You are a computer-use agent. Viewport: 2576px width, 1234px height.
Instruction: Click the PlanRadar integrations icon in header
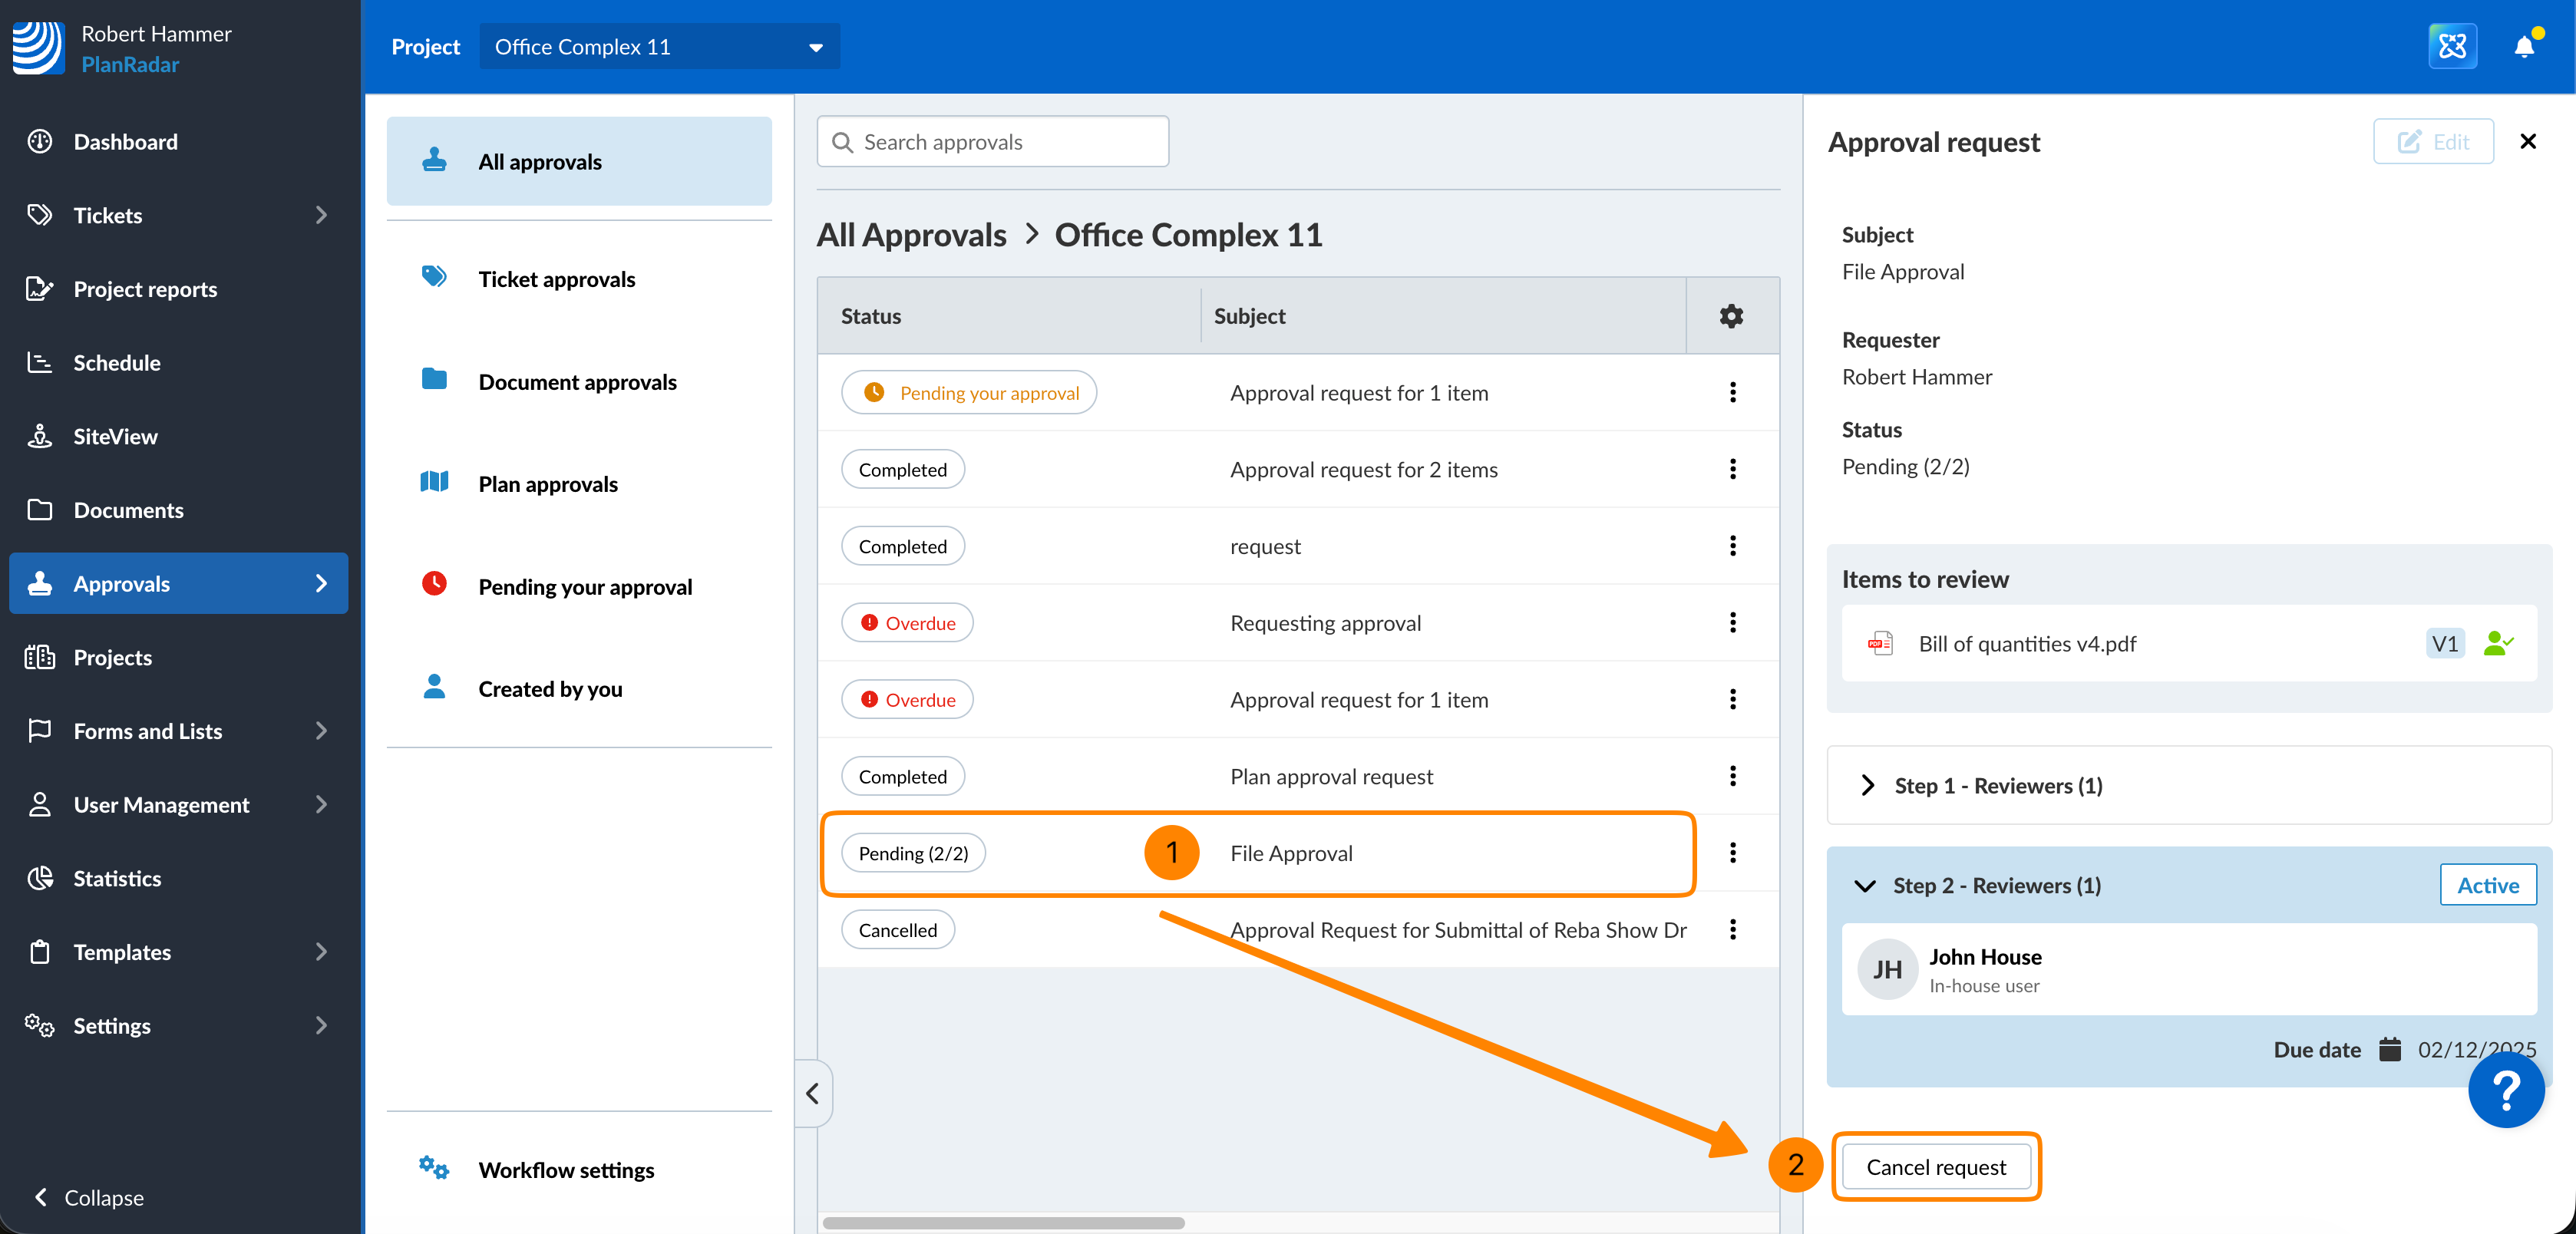(2452, 47)
